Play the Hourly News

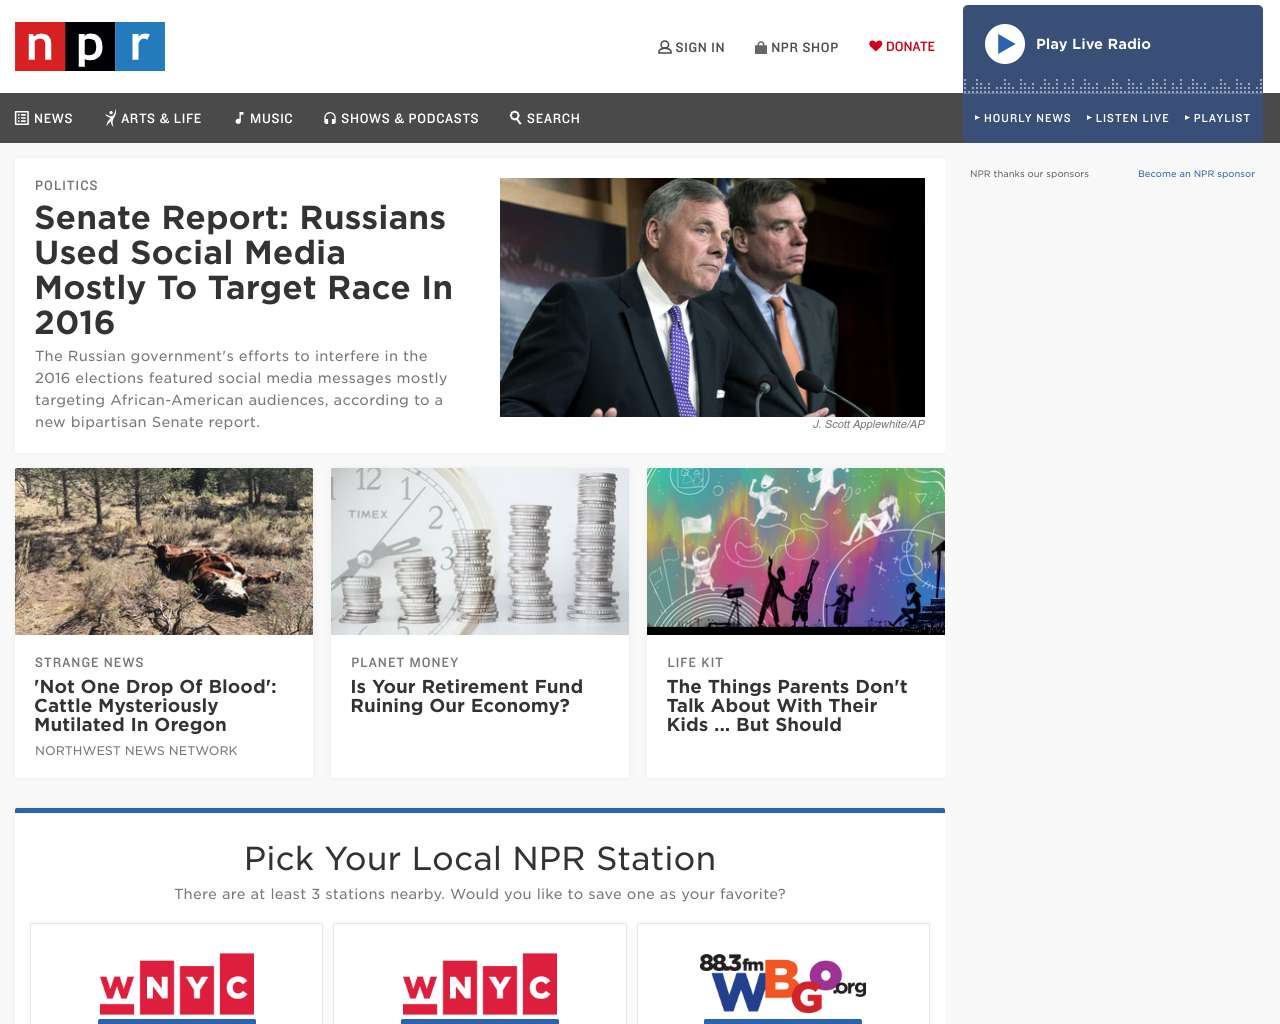pos(1023,118)
